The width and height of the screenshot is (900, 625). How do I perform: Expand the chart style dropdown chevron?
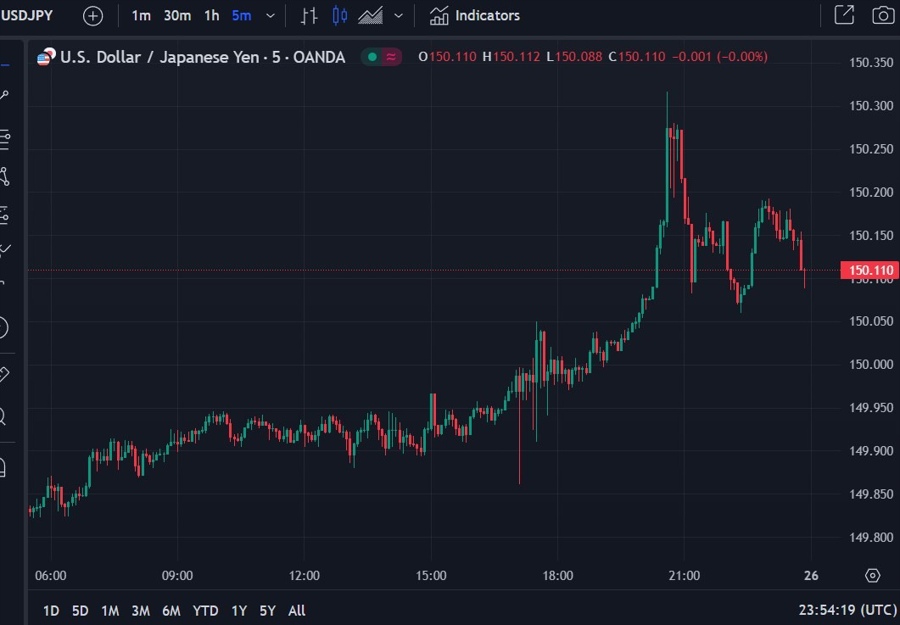click(x=399, y=16)
